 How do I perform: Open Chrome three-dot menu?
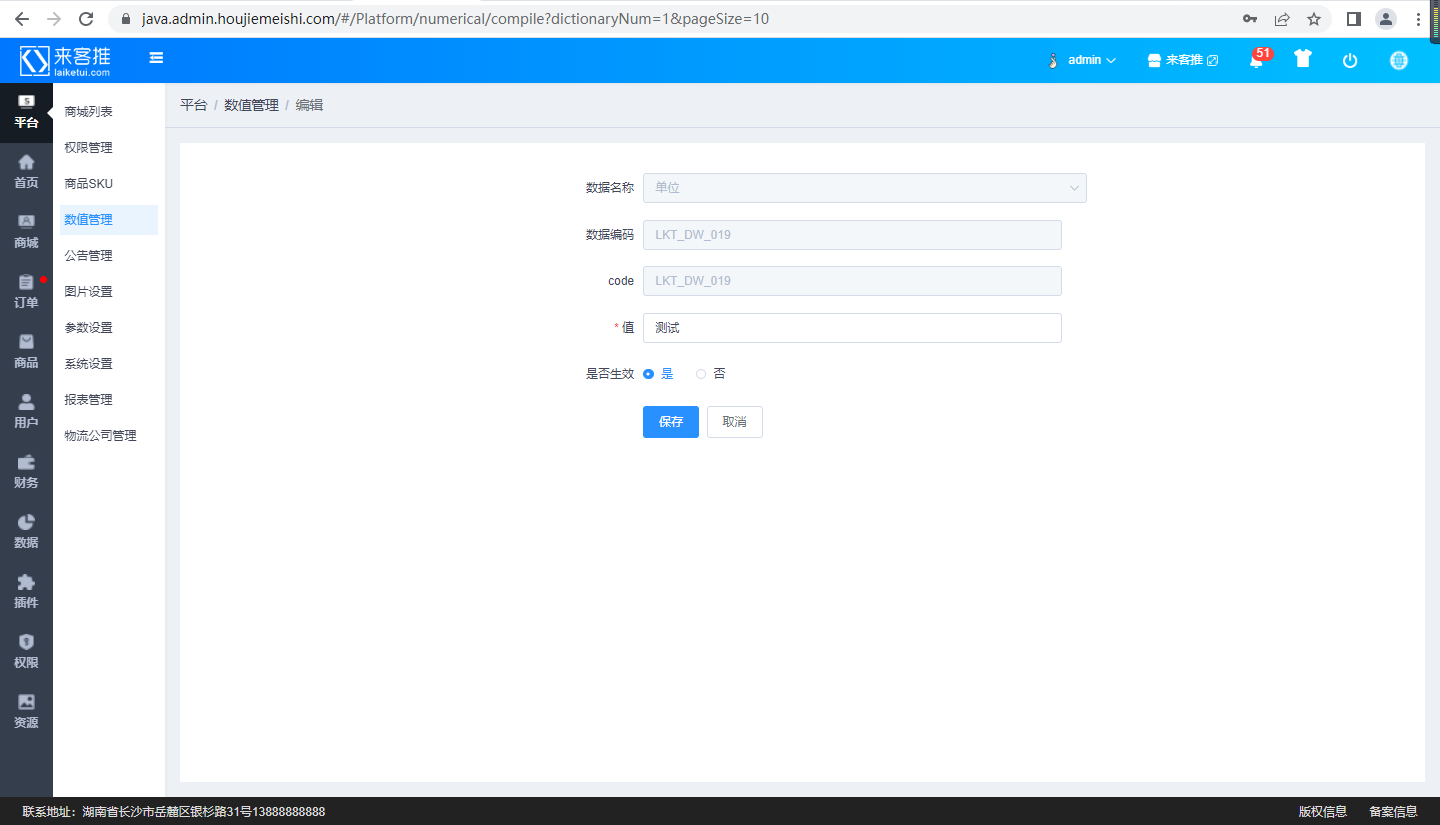(1419, 19)
